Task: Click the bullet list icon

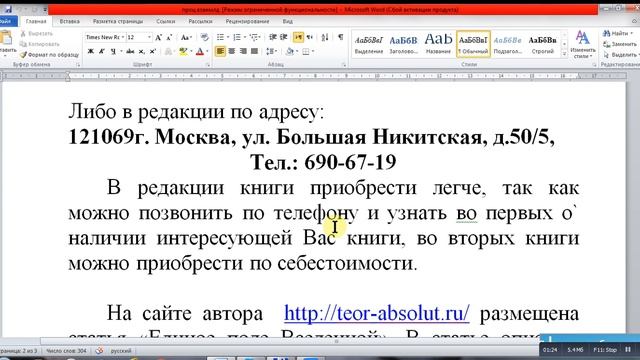Action: tap(220, 38)
